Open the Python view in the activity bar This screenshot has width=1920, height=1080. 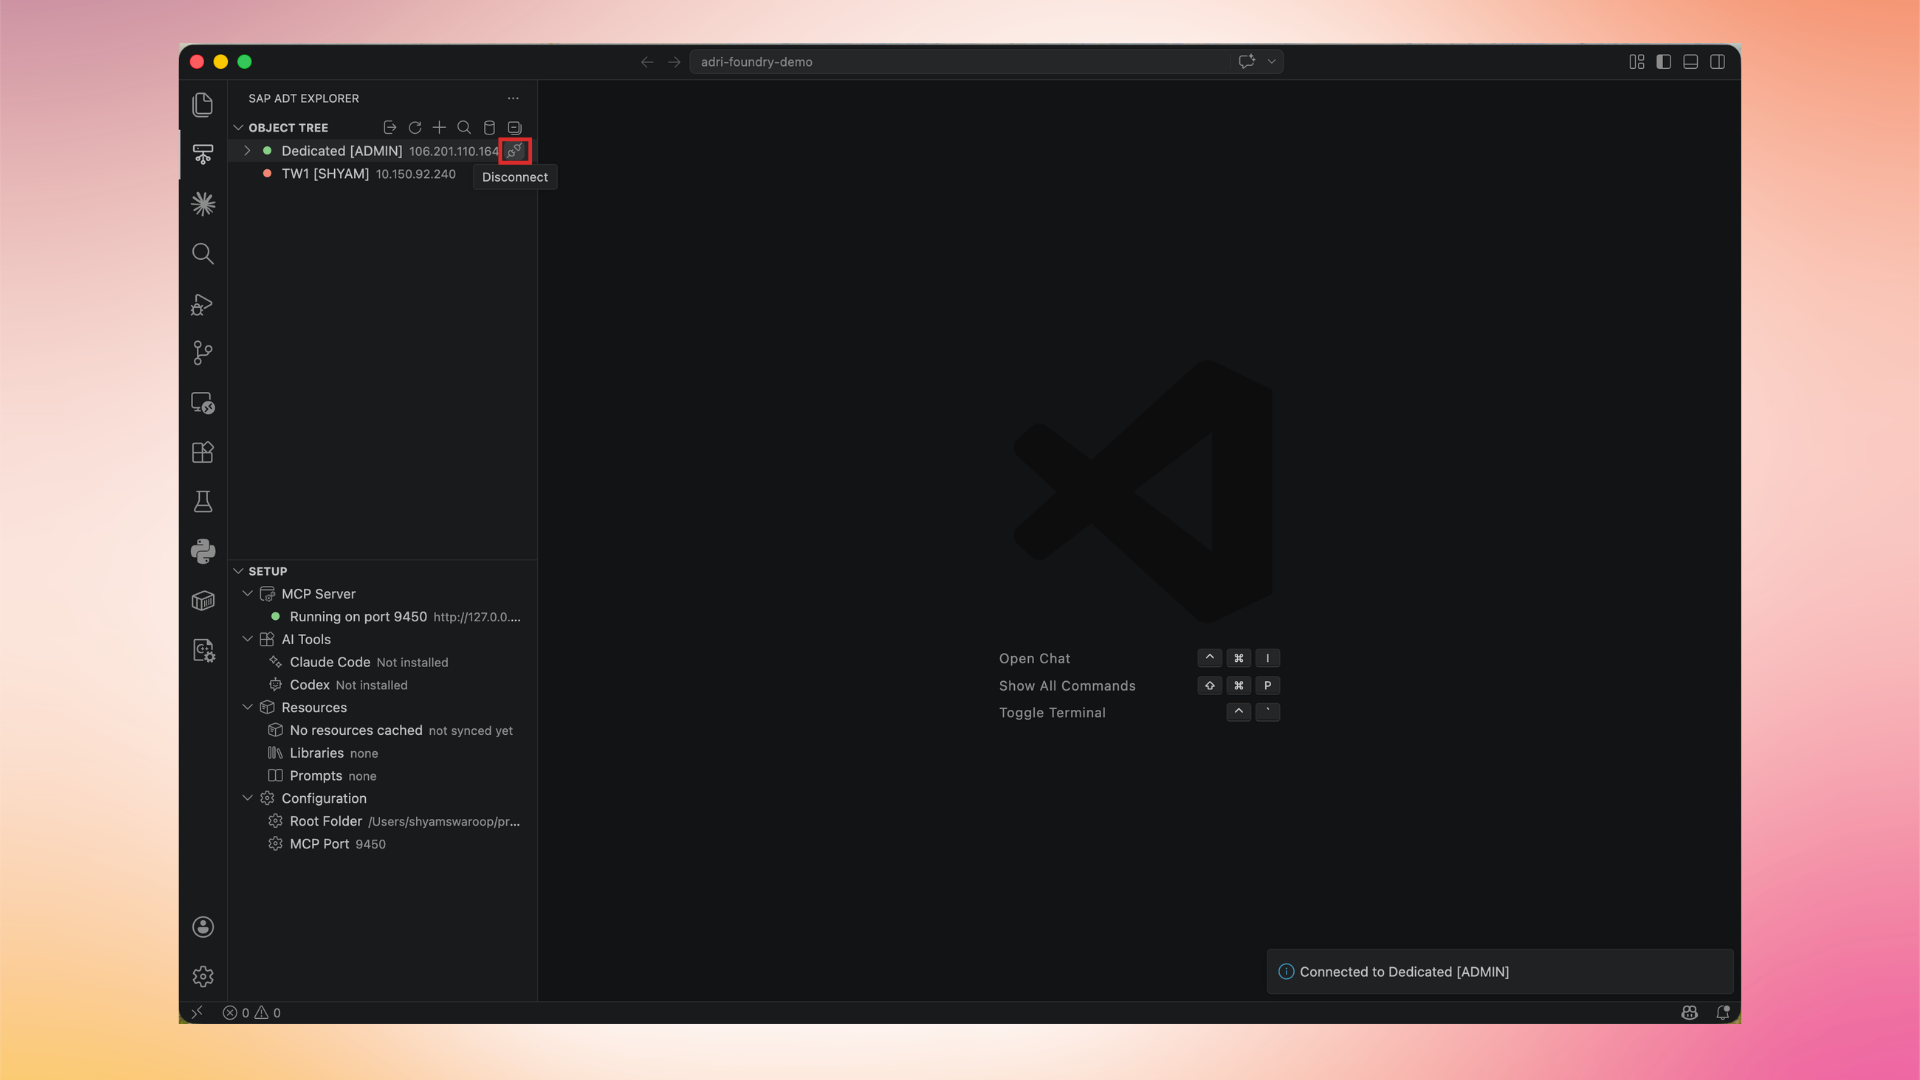pyautogui.click(x=203, y=551)
